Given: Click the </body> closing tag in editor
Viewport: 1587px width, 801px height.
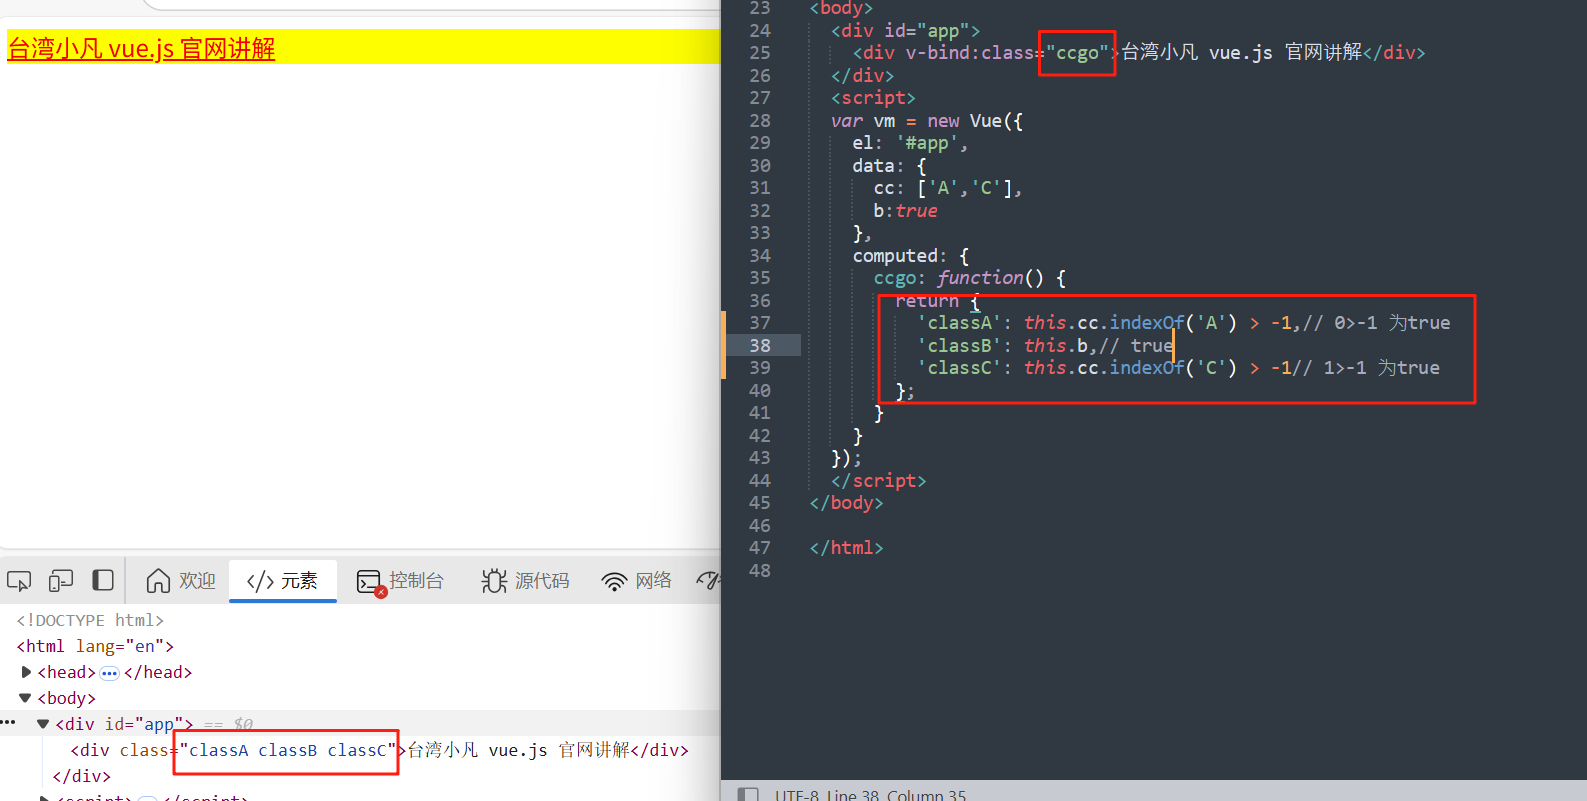Looking at the screenshot, I should 846,502.
